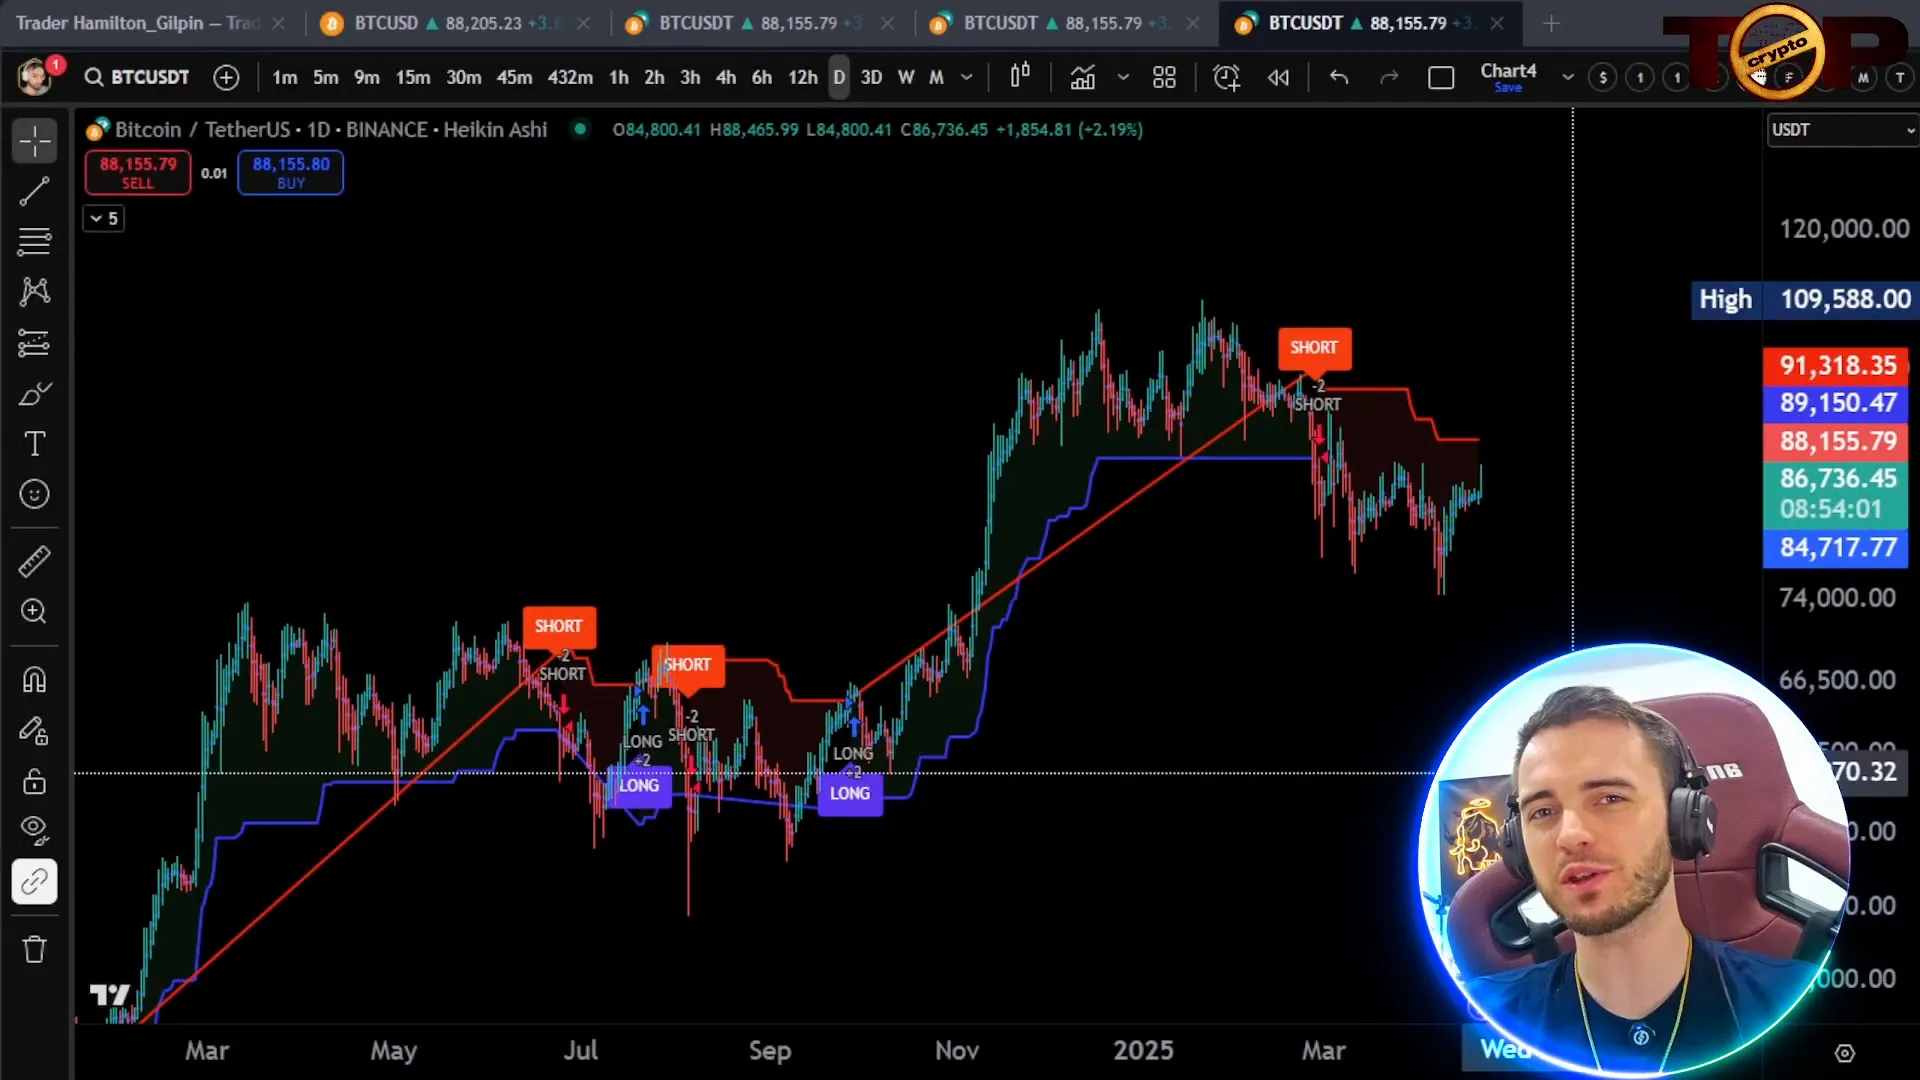Screen dimensions: 1920x1080
Task: Switch to the 3D timeframe
Action: [871, 77]
